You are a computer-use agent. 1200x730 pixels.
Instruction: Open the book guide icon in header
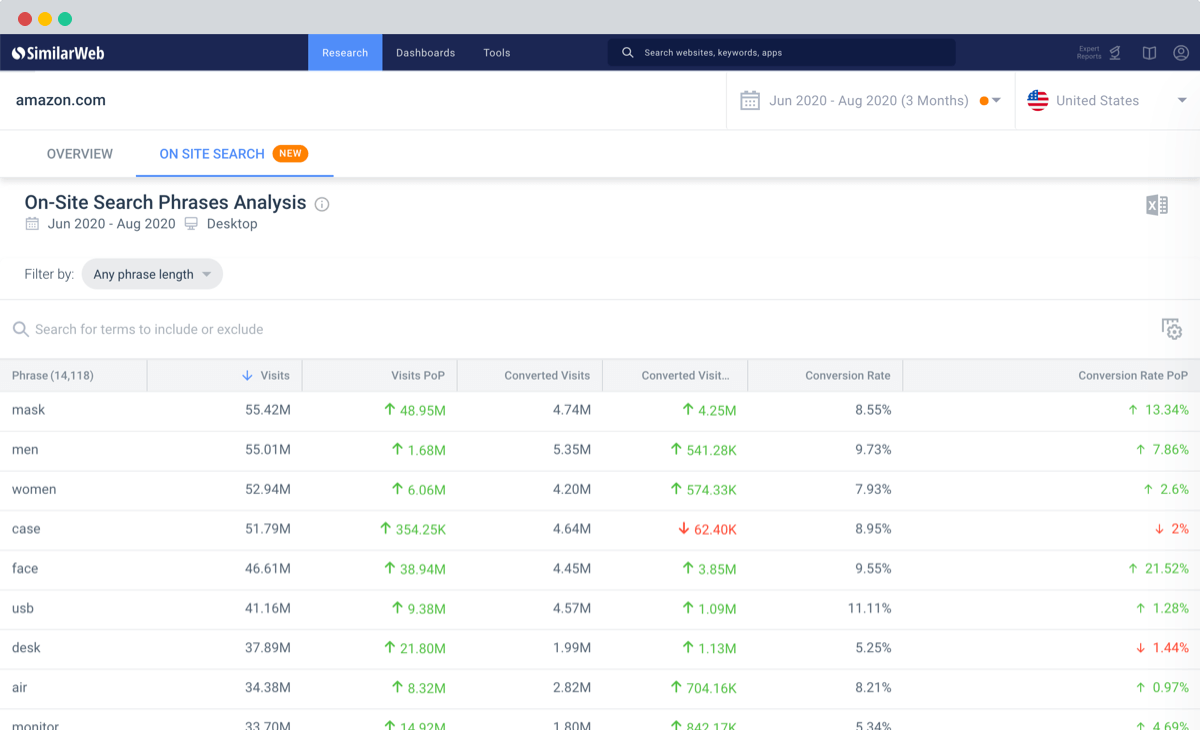point(1150,53)
